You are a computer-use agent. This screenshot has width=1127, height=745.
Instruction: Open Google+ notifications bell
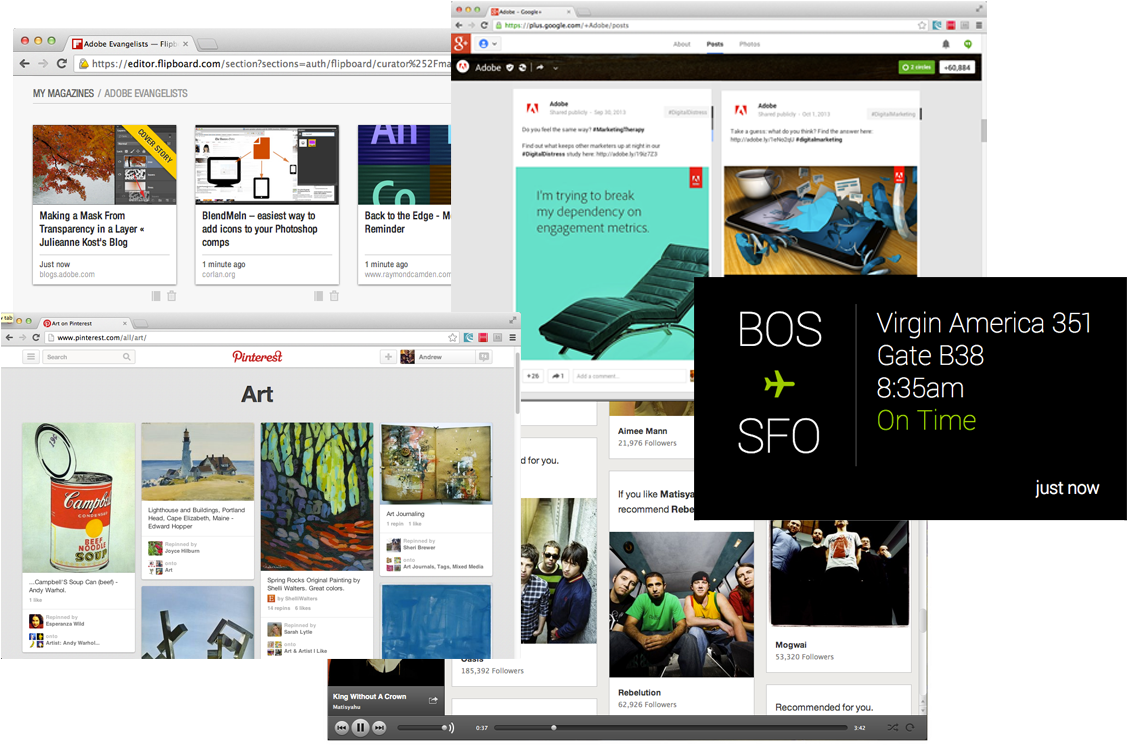tap(946, 44)
